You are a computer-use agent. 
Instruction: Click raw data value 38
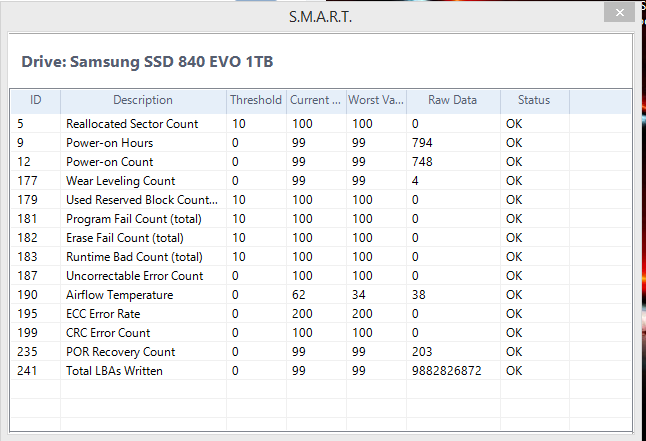[x=419, y=295]
